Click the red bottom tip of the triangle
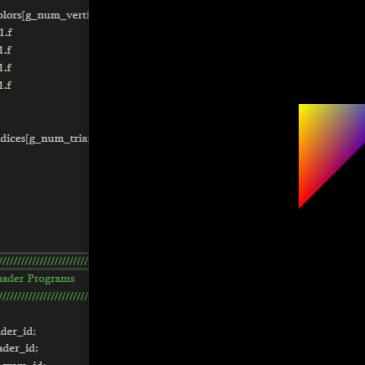Screen dimensions: 365x365 pos(301,203)
